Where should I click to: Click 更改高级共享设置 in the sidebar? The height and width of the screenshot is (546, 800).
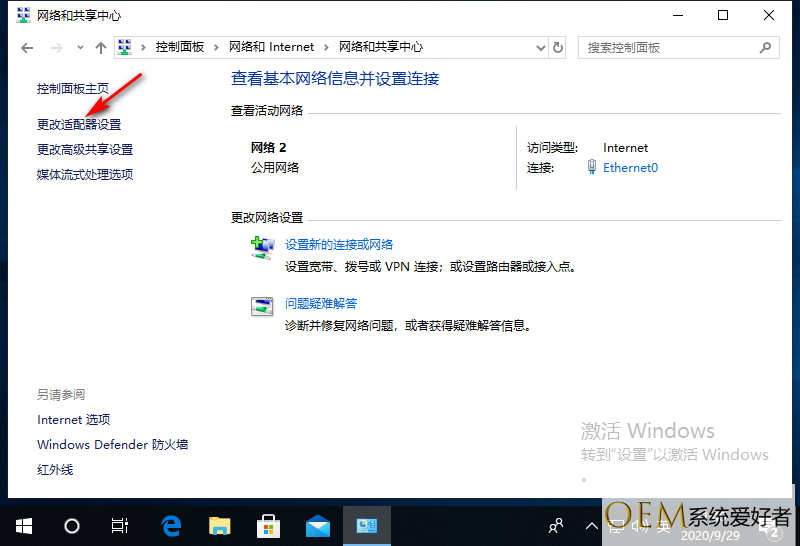tap(85, 150)
